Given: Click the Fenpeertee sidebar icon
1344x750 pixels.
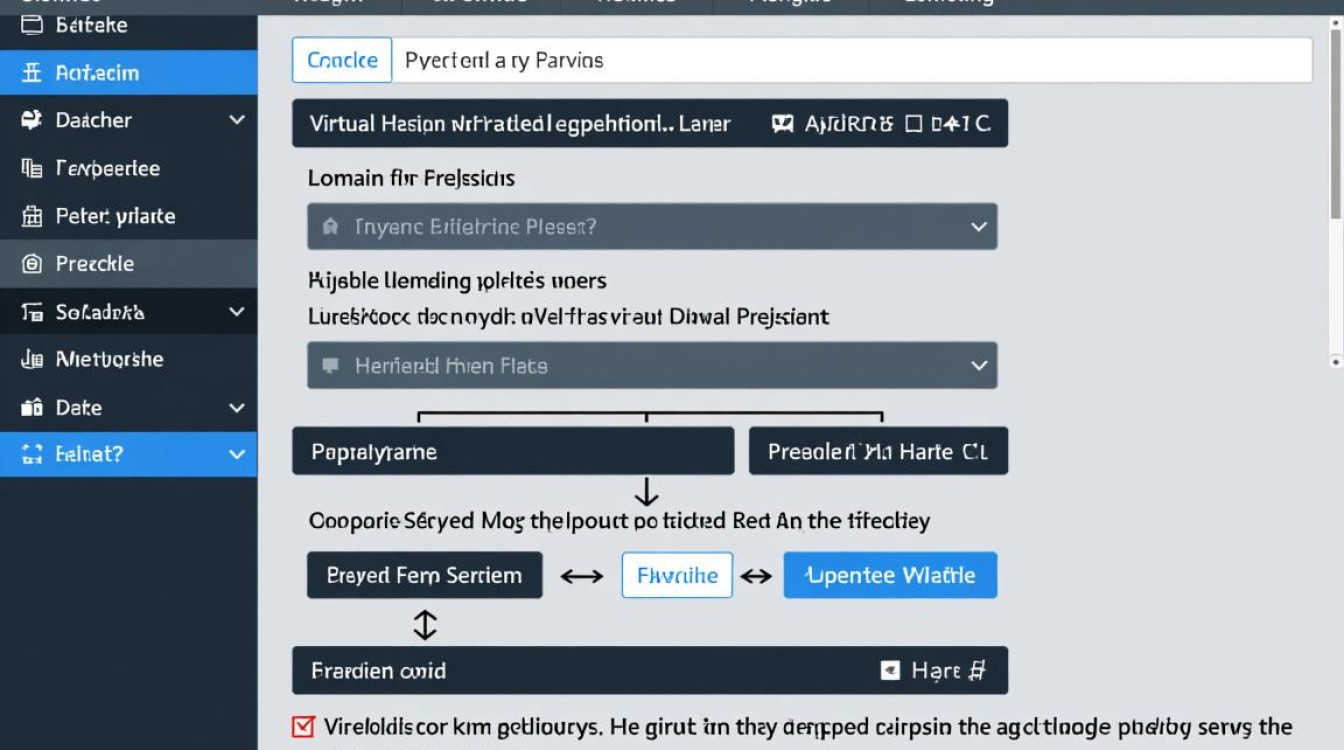Looking at the screenshot, I should coord(31,168).
